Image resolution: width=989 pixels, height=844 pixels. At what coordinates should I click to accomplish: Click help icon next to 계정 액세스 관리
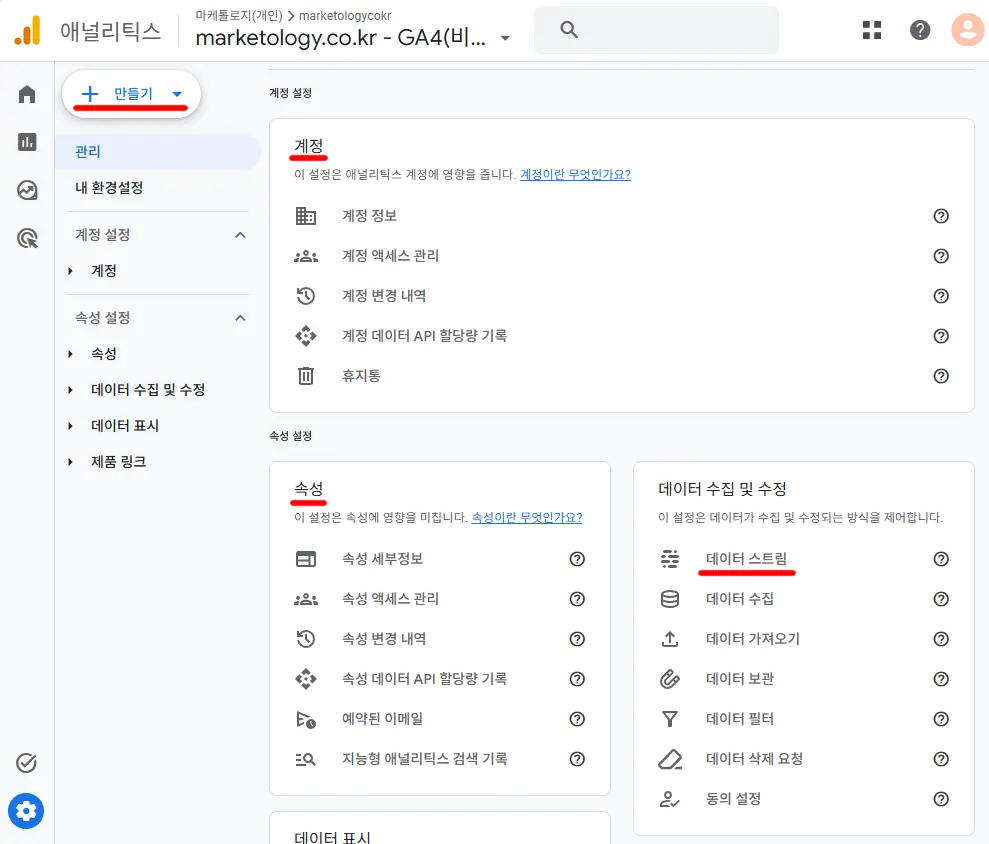(940, 256)
